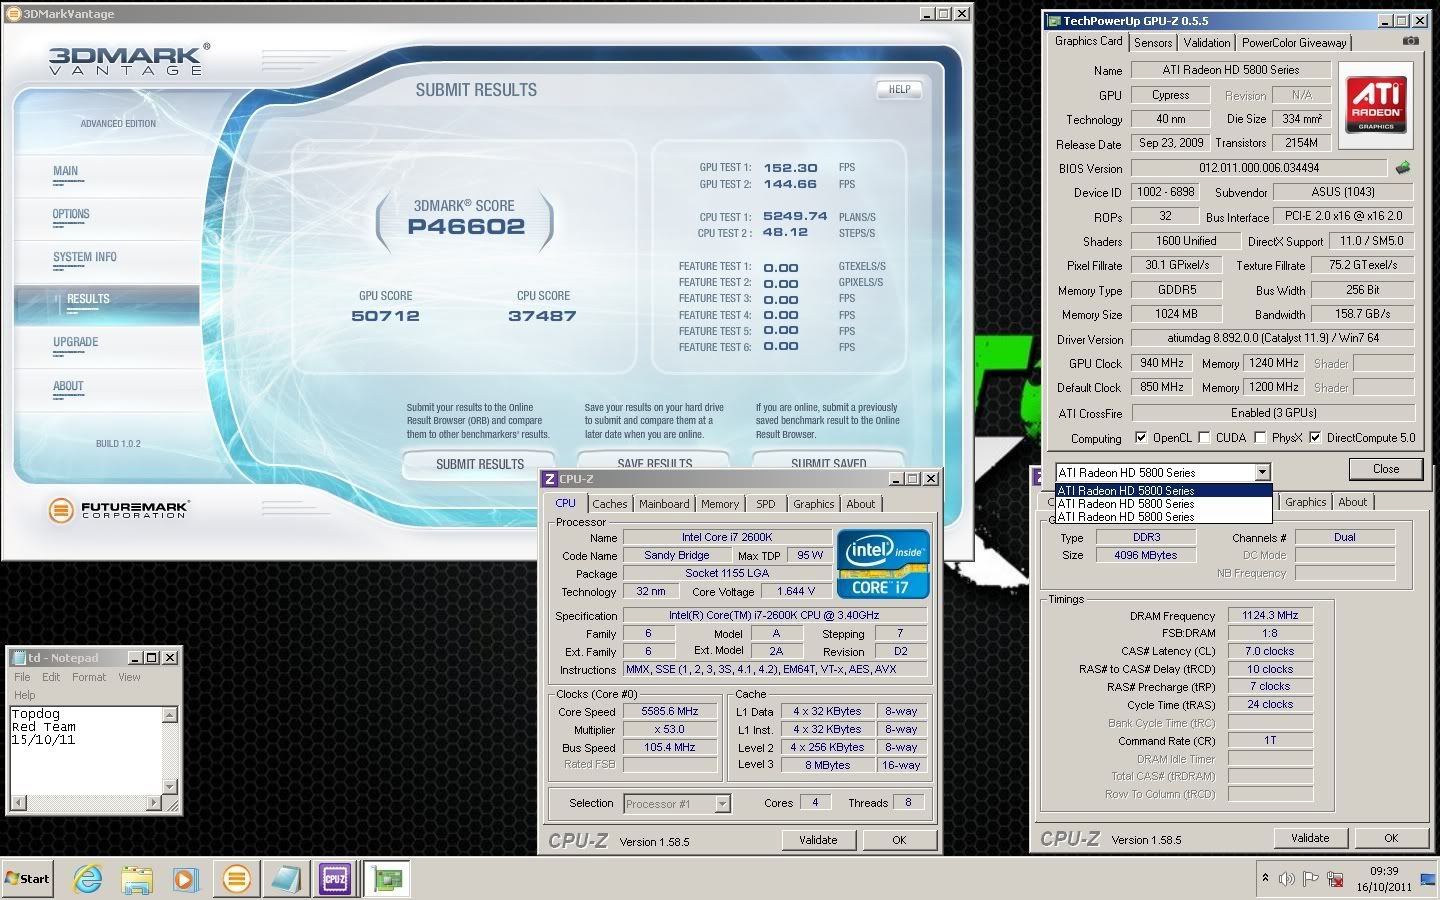Go to MAIN in 3DMark sidebar
This screenshot has width=1440, height=900.
66,171
